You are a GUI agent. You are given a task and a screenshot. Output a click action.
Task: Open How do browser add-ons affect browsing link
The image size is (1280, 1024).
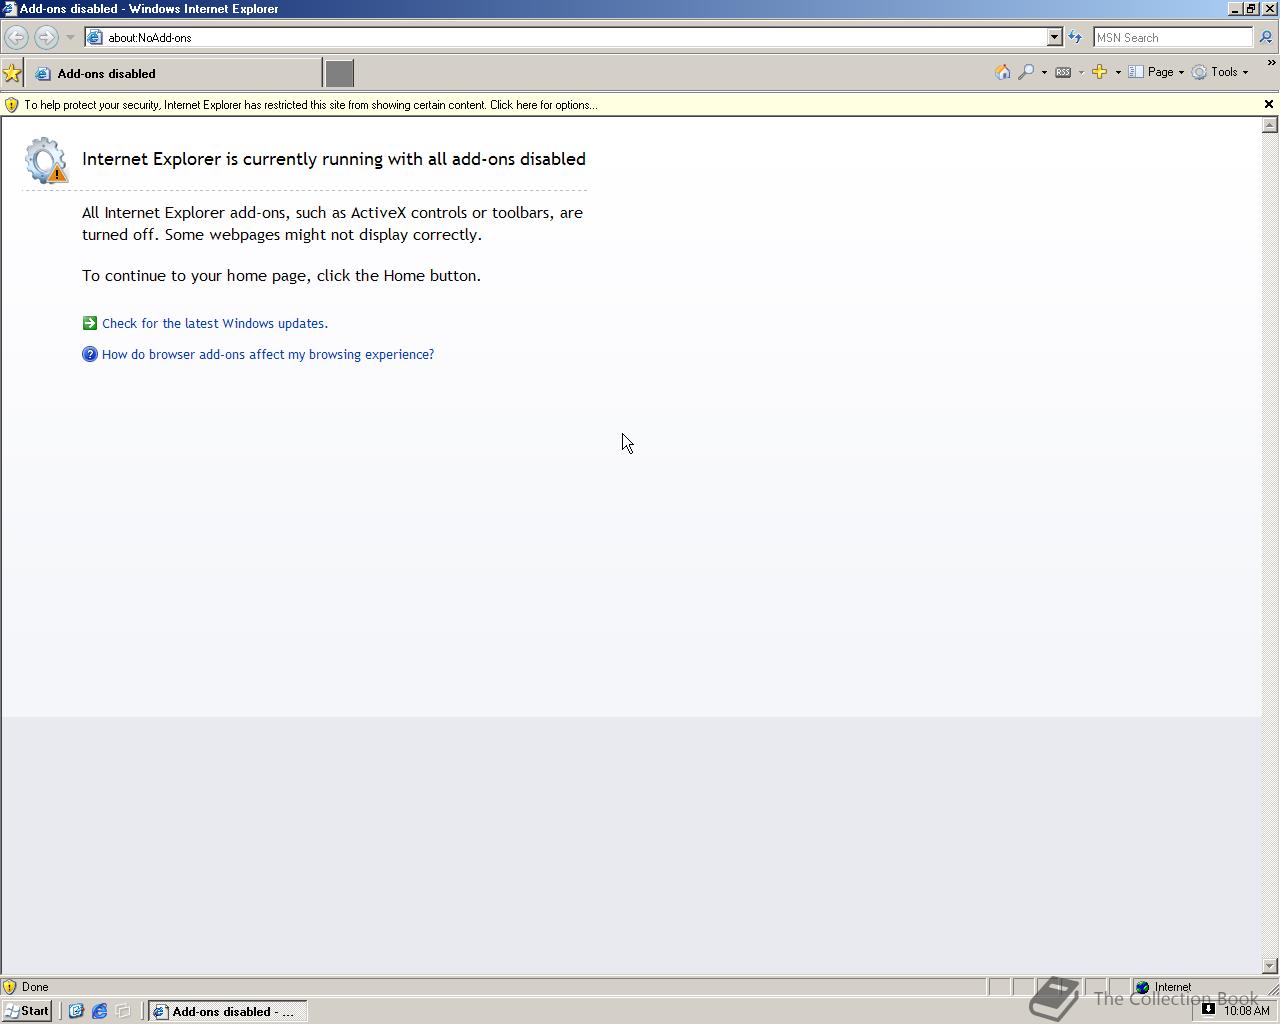[268, 355]
